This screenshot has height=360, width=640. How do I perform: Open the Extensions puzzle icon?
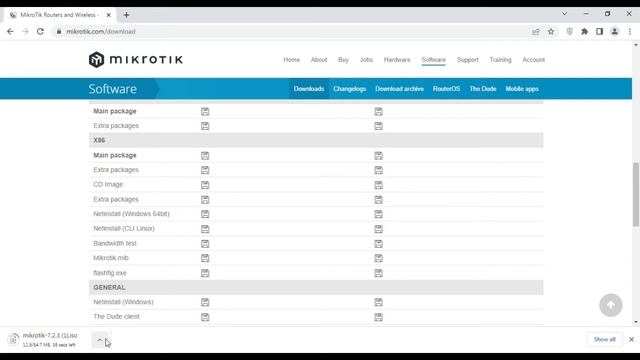tap(584, 31)
